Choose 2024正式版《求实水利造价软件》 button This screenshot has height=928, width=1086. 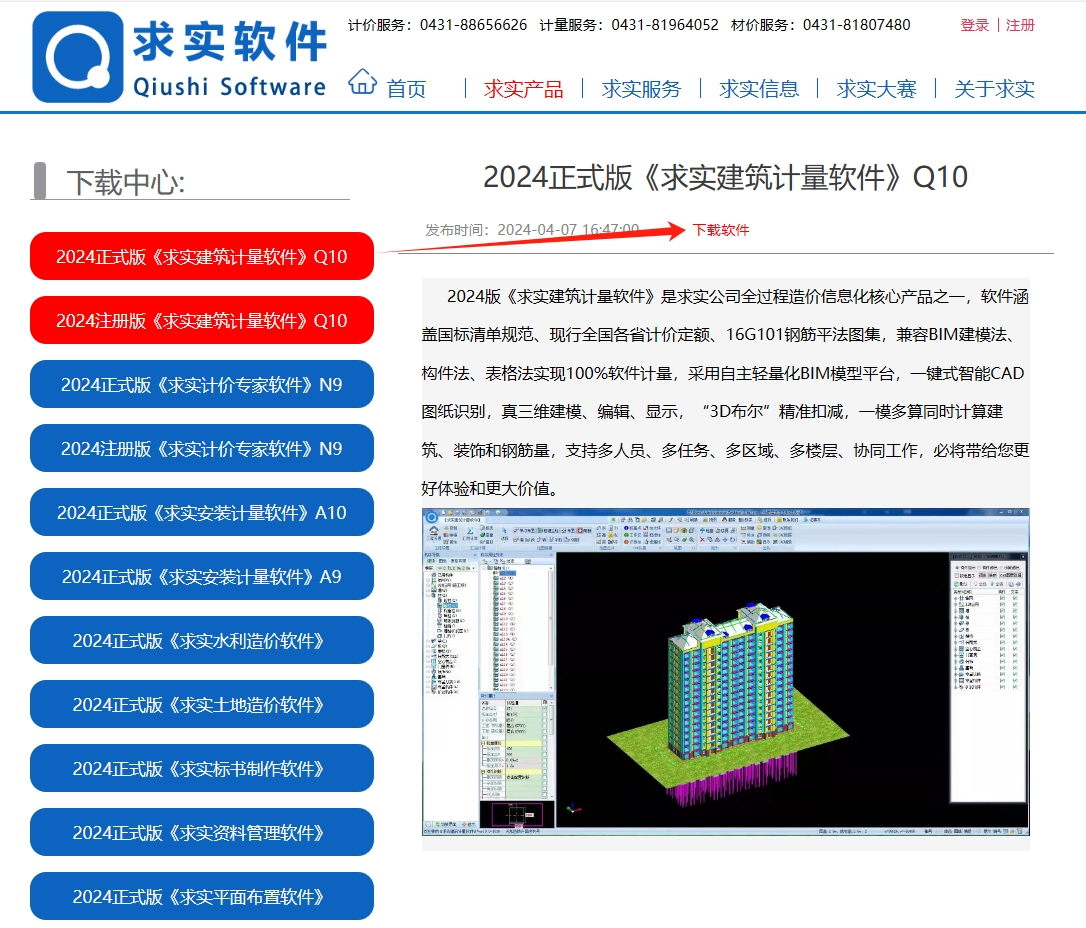[202, 641]
